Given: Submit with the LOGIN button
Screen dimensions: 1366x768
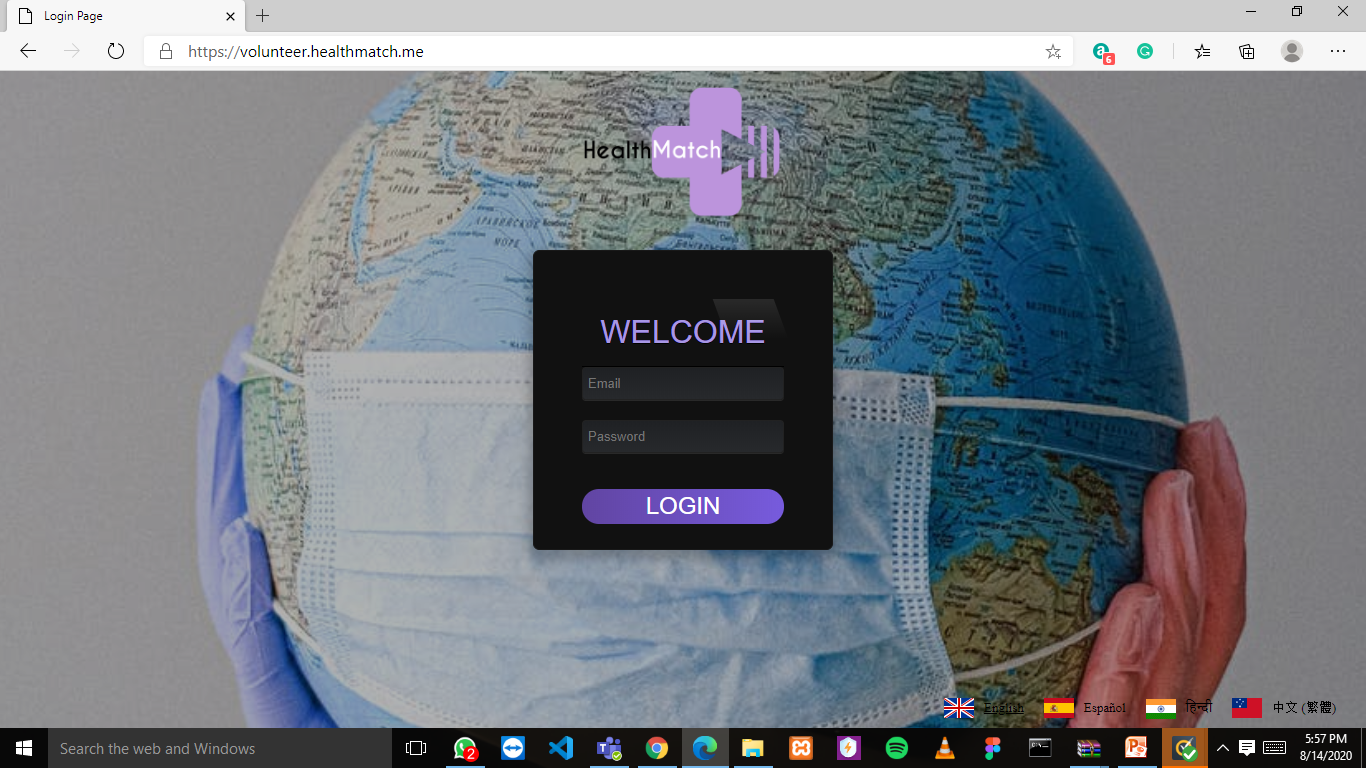Looking at the screenshot, I should [683, 506].
